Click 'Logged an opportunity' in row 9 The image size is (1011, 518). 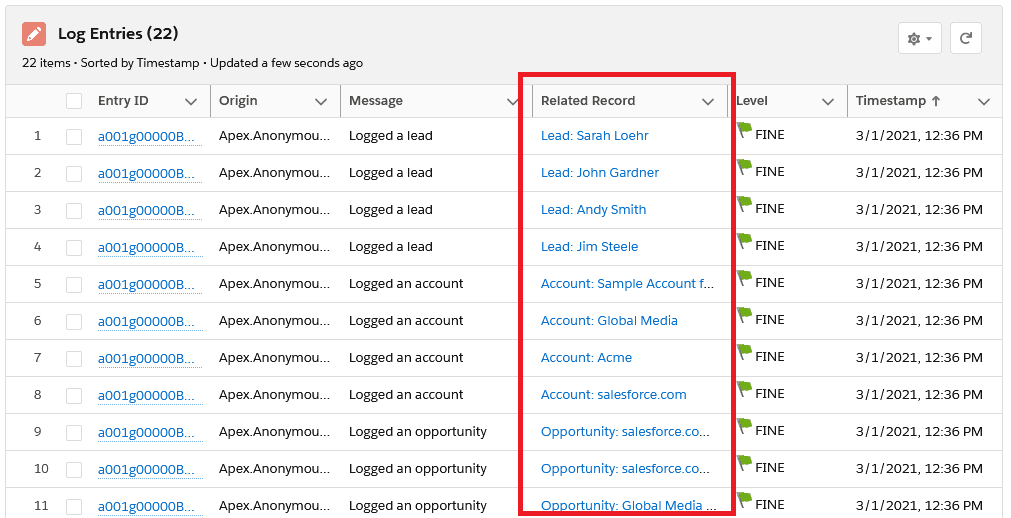(x=418, y=432)
